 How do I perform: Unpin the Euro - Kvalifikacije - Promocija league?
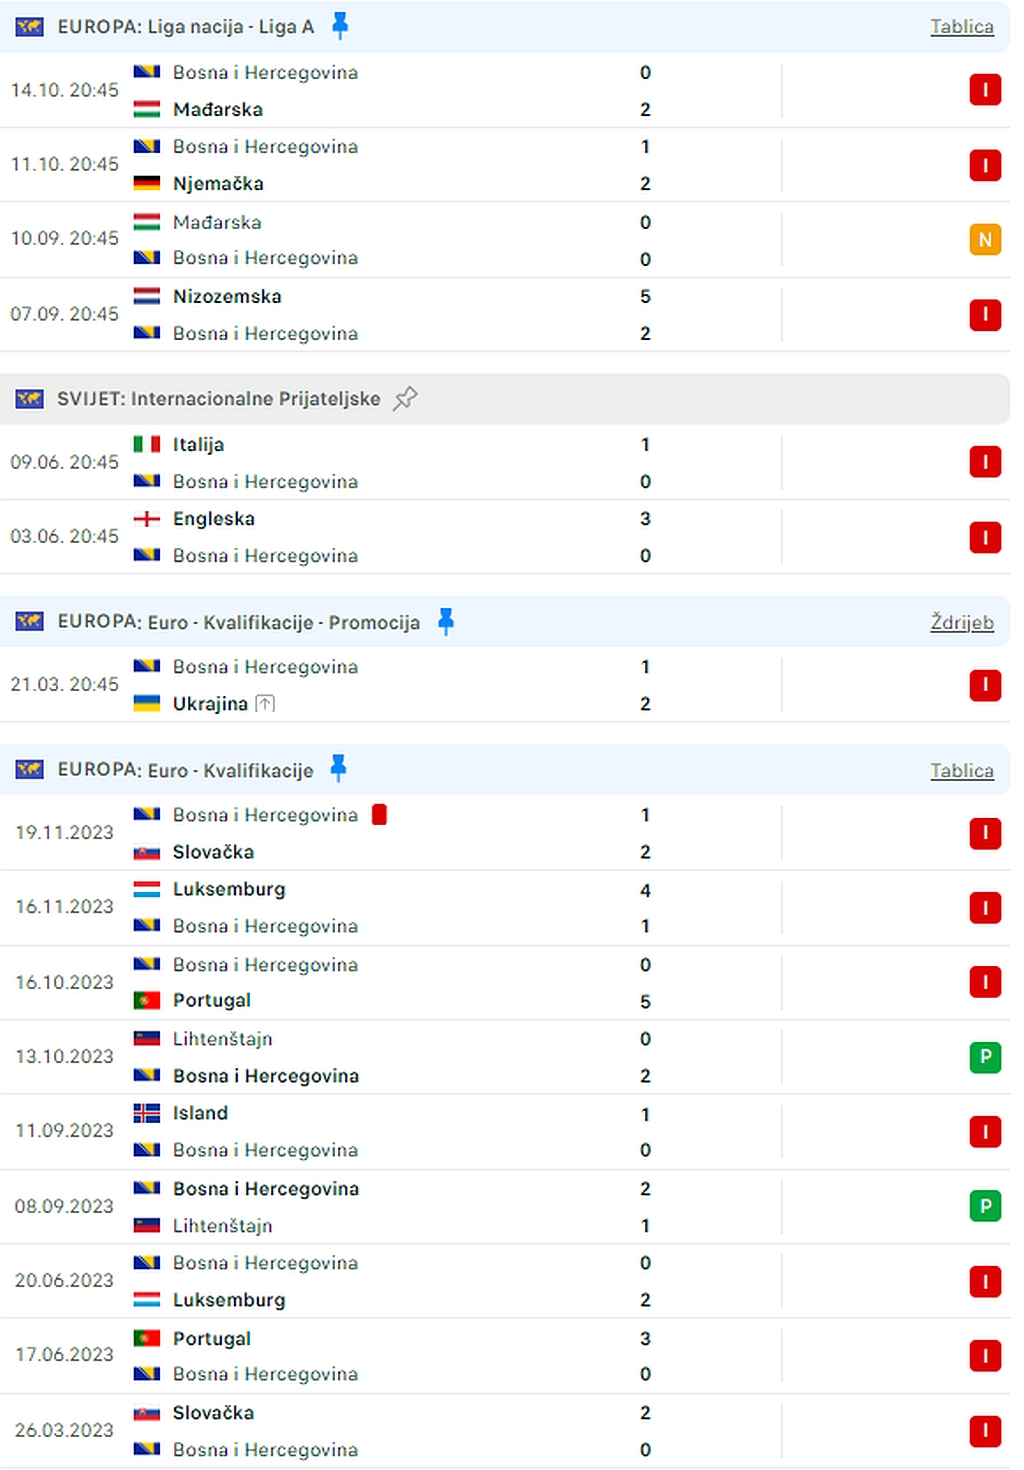click(x=446, y=622)
